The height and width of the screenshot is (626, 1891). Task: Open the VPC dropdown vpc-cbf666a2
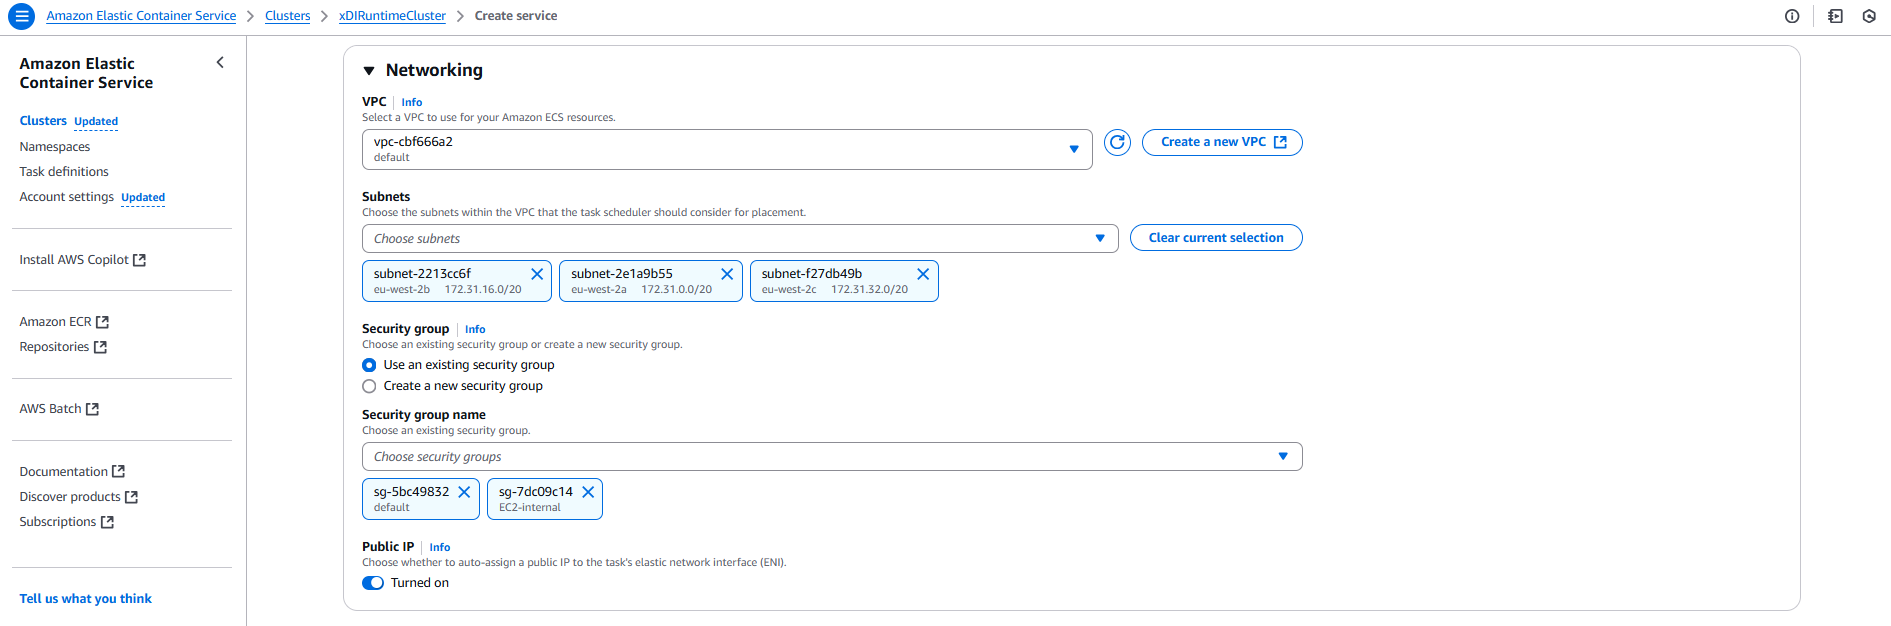click(x=727, y=149)
